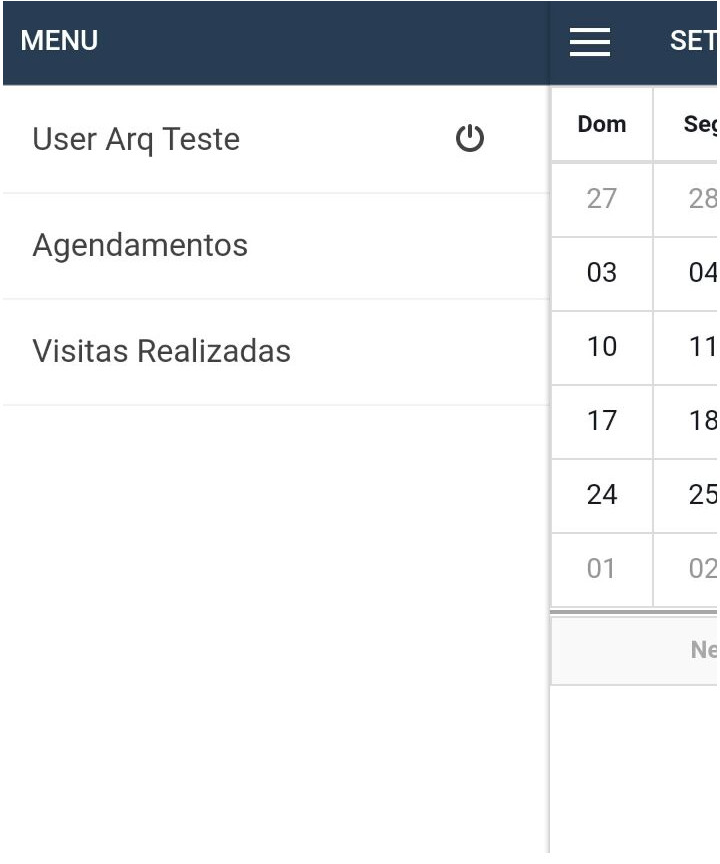This screenshot has width=720, height=864.
Task: Select the User Arq Teste entry
Action: 136,139
